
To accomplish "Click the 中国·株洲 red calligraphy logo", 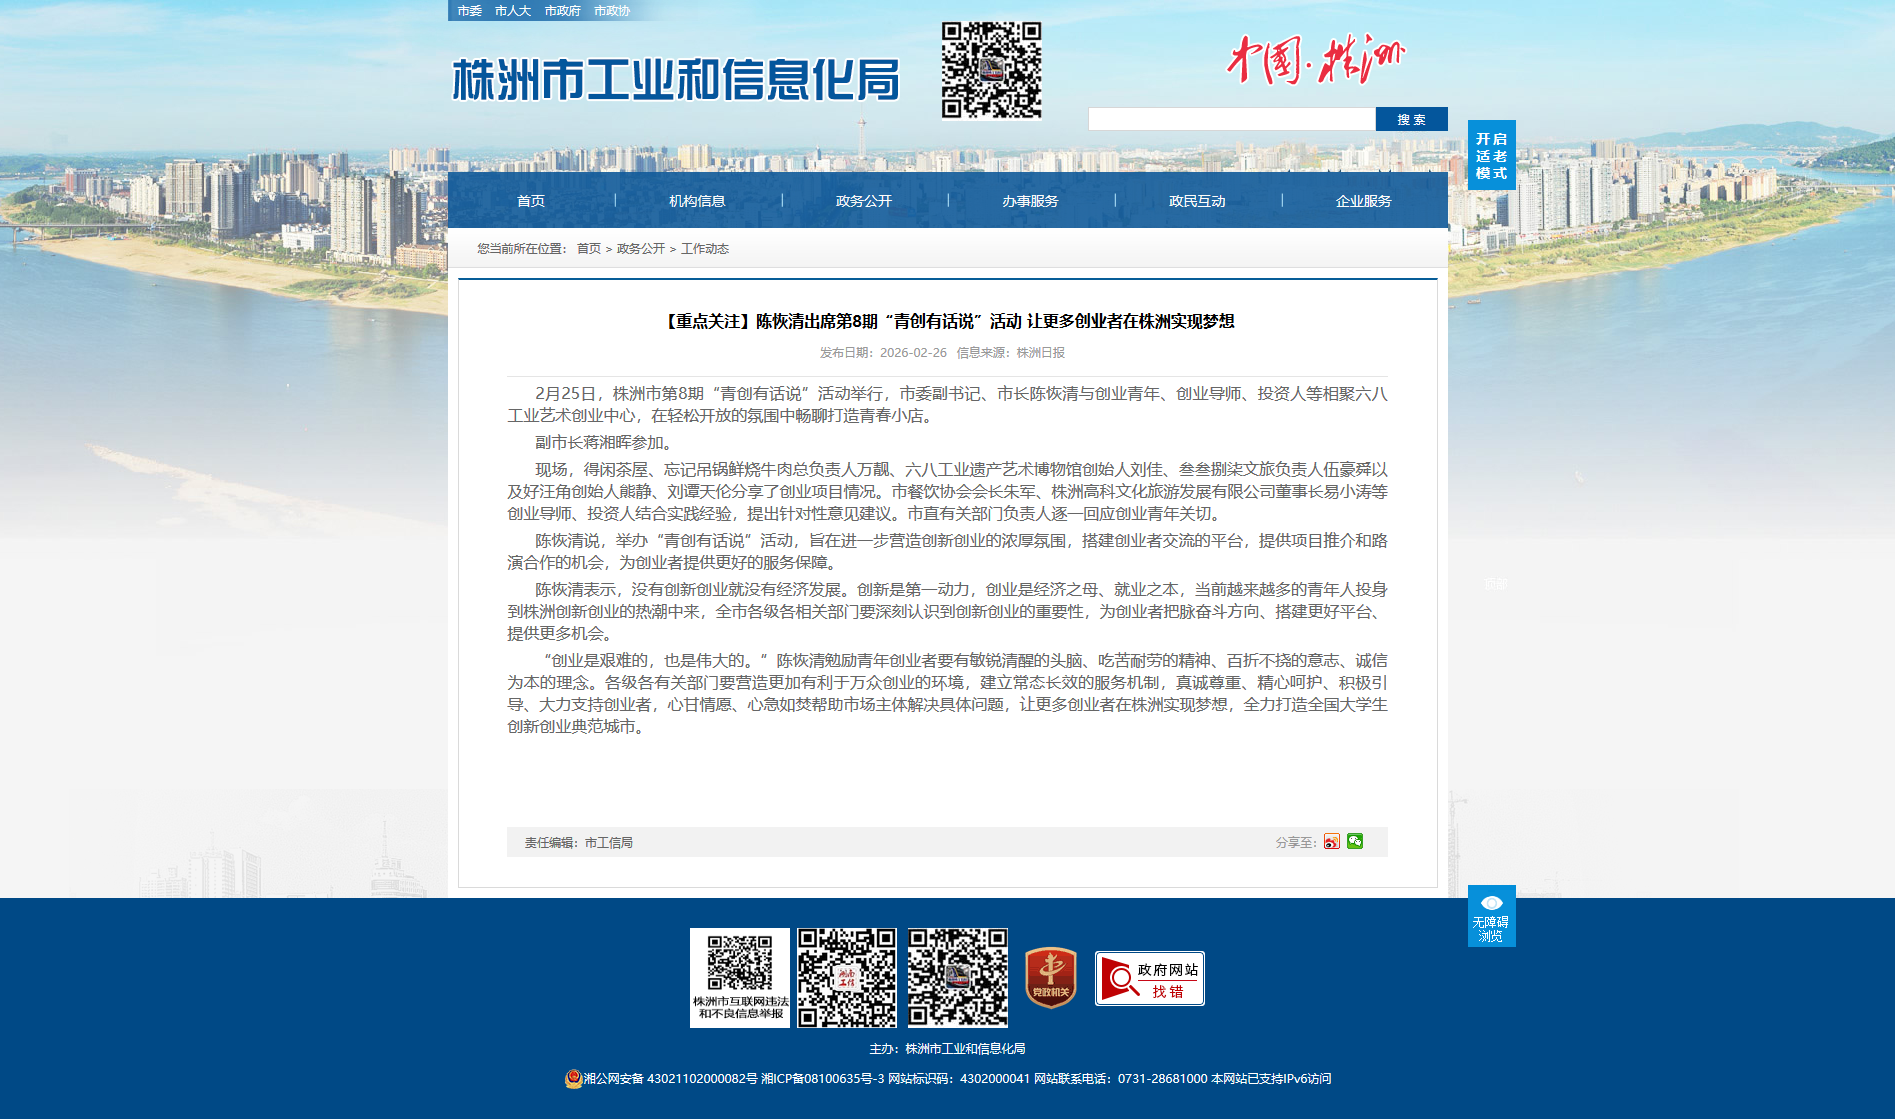I will coord(1315,60).
